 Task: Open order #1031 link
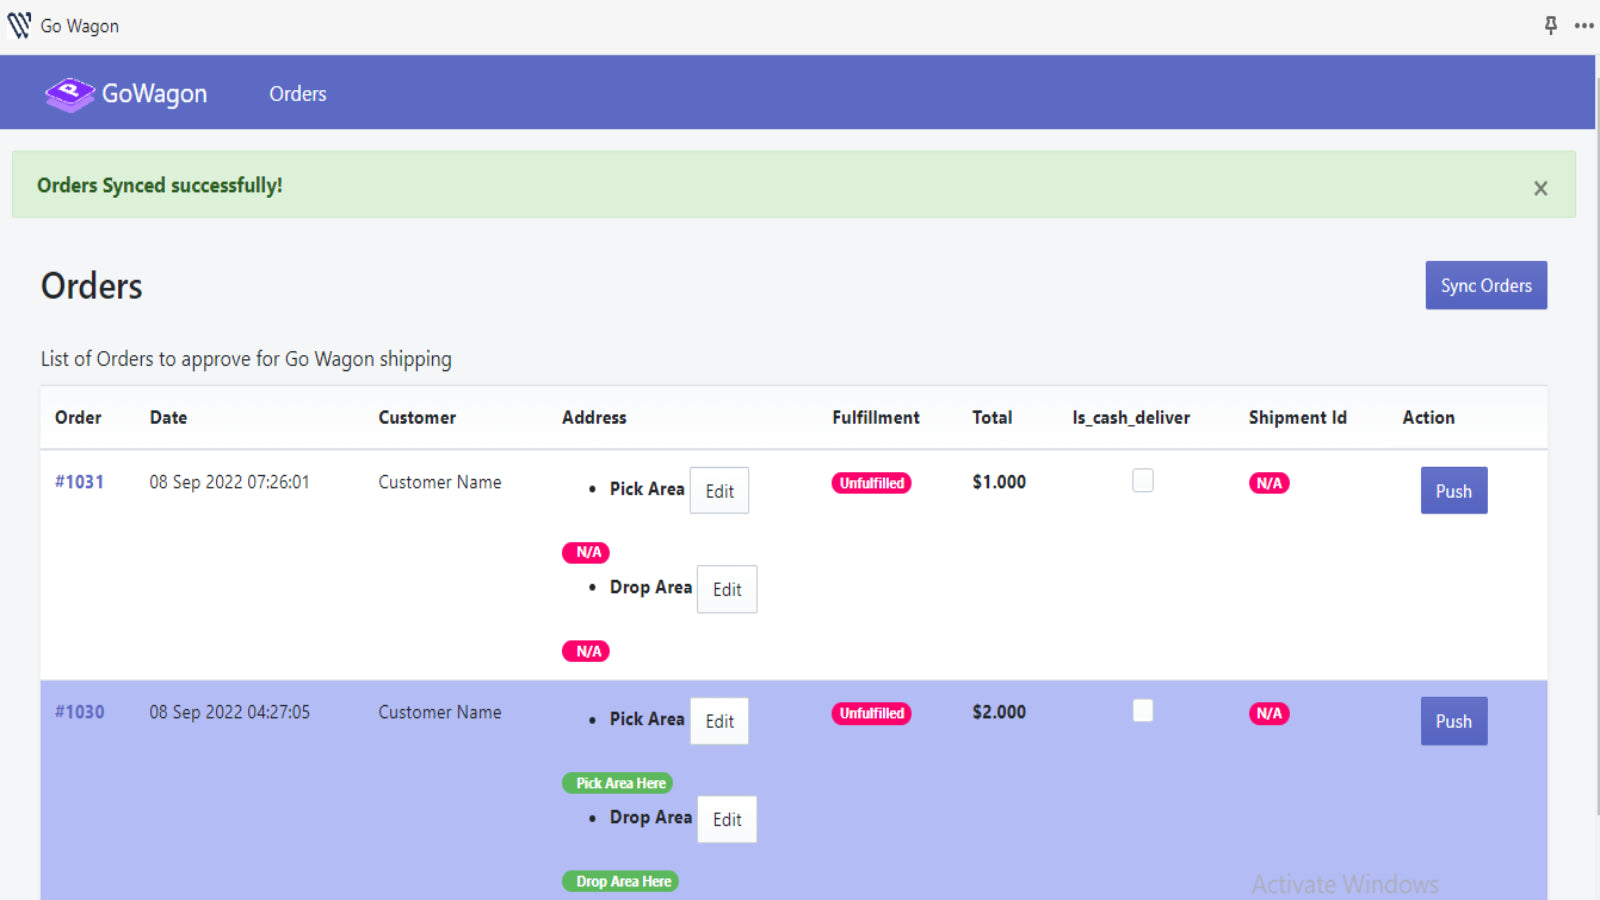tap(79, 482)
